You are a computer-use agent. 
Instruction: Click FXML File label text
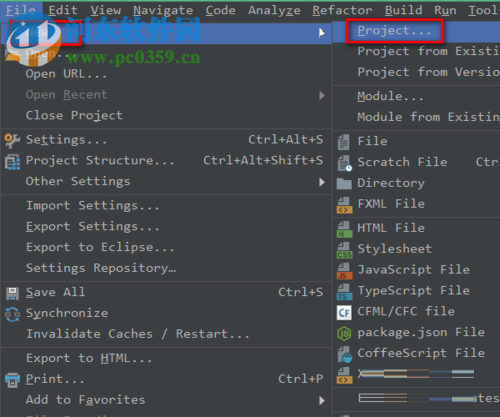(x=391, y=204)
